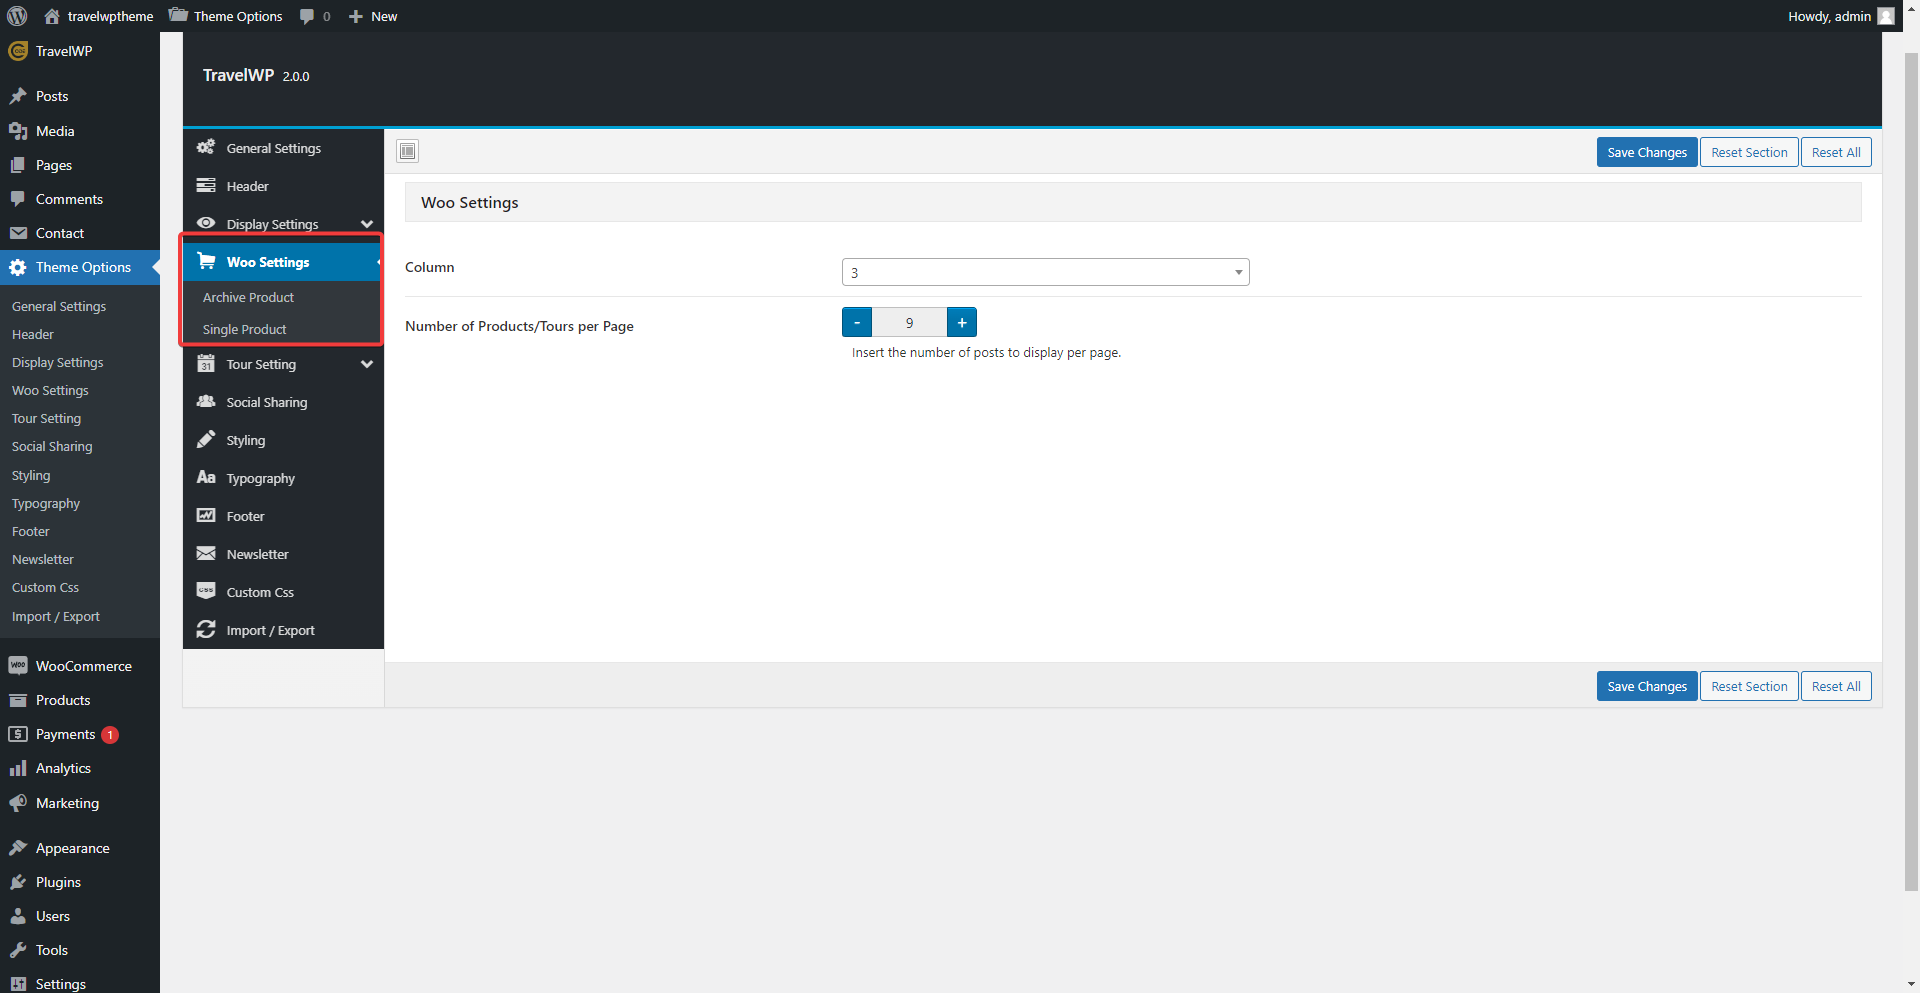
Task: Click the Marketing megaphone icon
Action: coord(17,803)
